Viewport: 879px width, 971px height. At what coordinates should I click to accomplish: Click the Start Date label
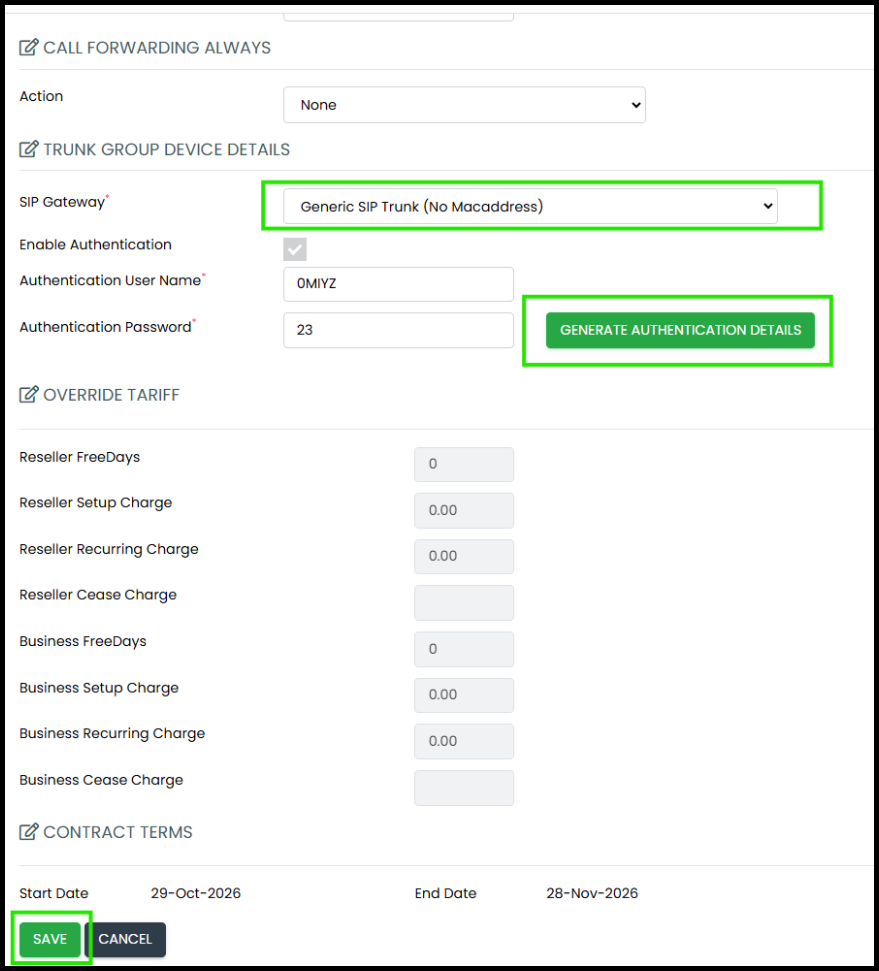[x=54, y=893]
